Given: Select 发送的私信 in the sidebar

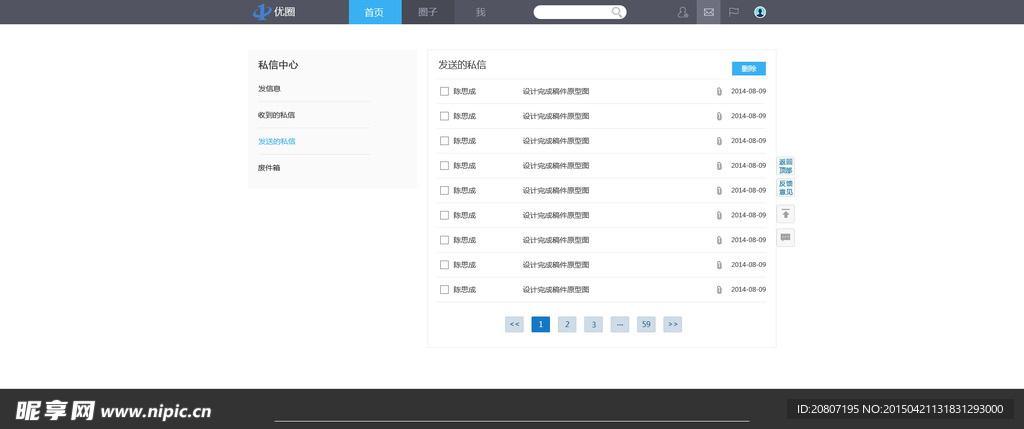Looking at the screenshot, I should pos(276,141).
